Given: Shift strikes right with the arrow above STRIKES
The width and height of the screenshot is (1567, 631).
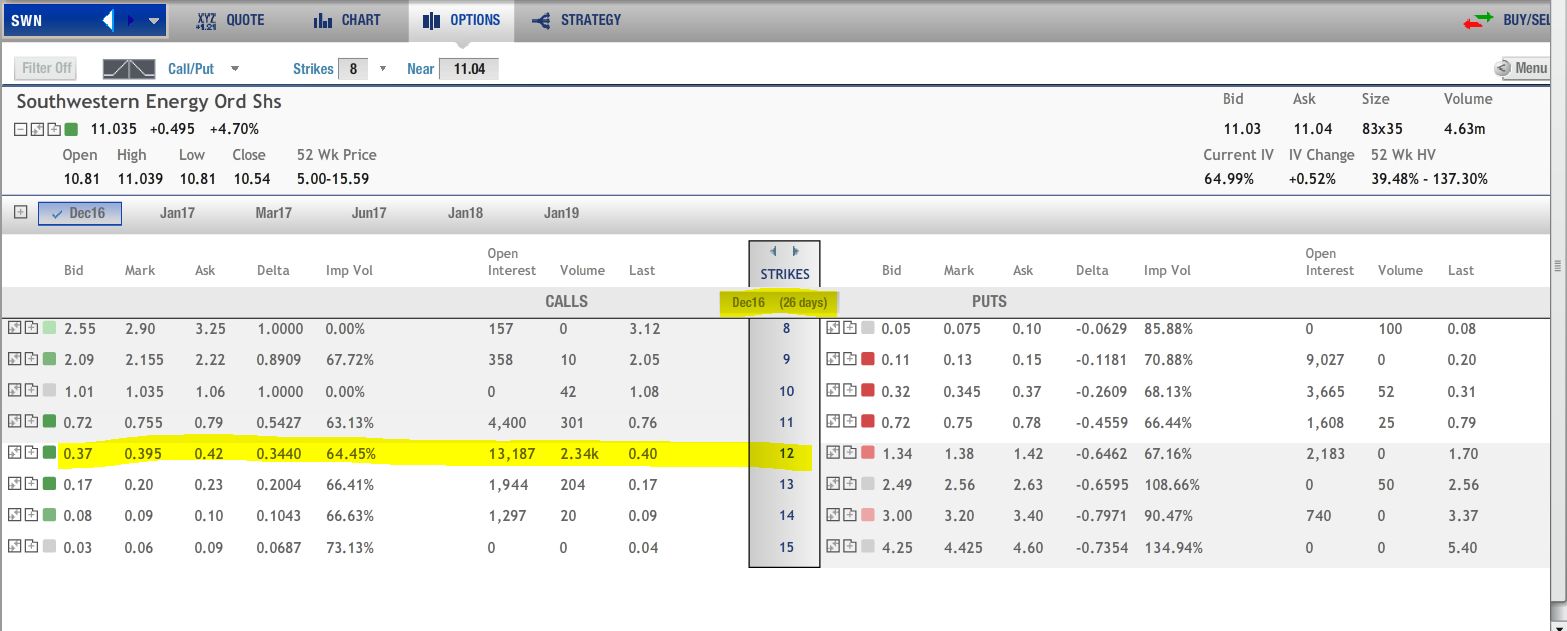Looking at the screenshot, I should [x=796, y=251].
